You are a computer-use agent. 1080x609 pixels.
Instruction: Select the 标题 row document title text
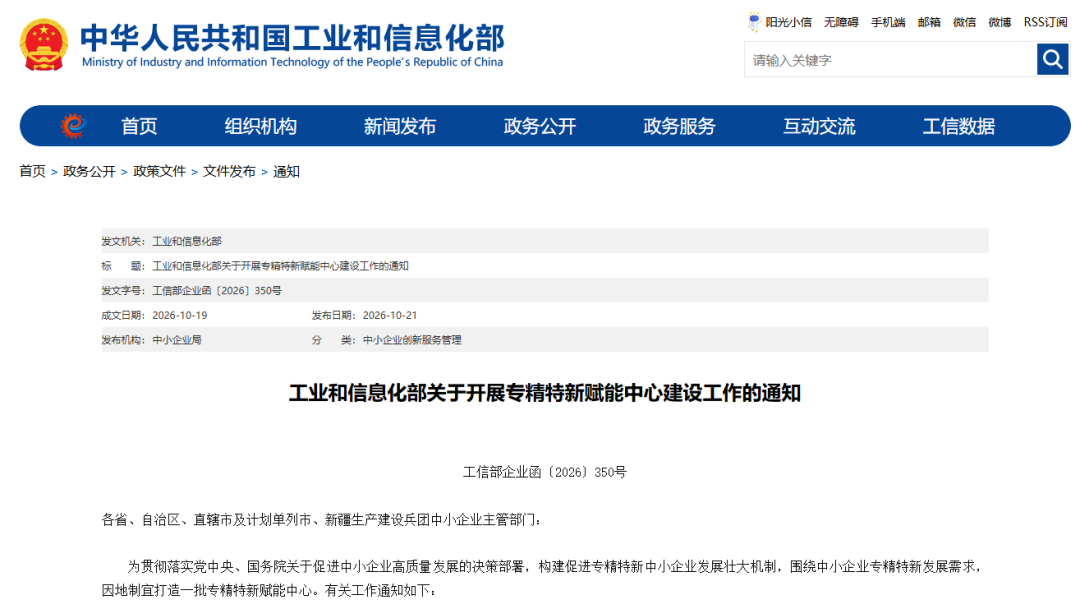280,266
